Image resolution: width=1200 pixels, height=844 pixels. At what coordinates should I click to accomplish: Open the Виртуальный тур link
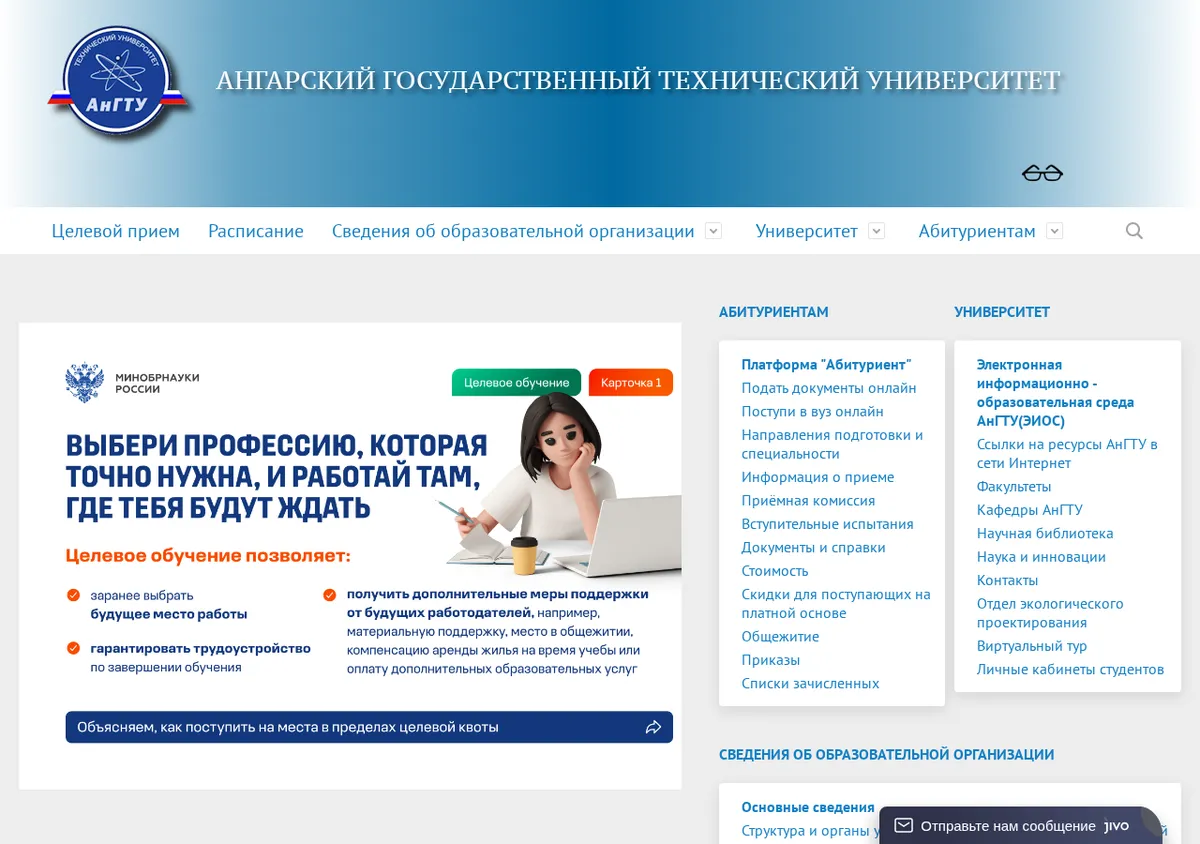1032,646
